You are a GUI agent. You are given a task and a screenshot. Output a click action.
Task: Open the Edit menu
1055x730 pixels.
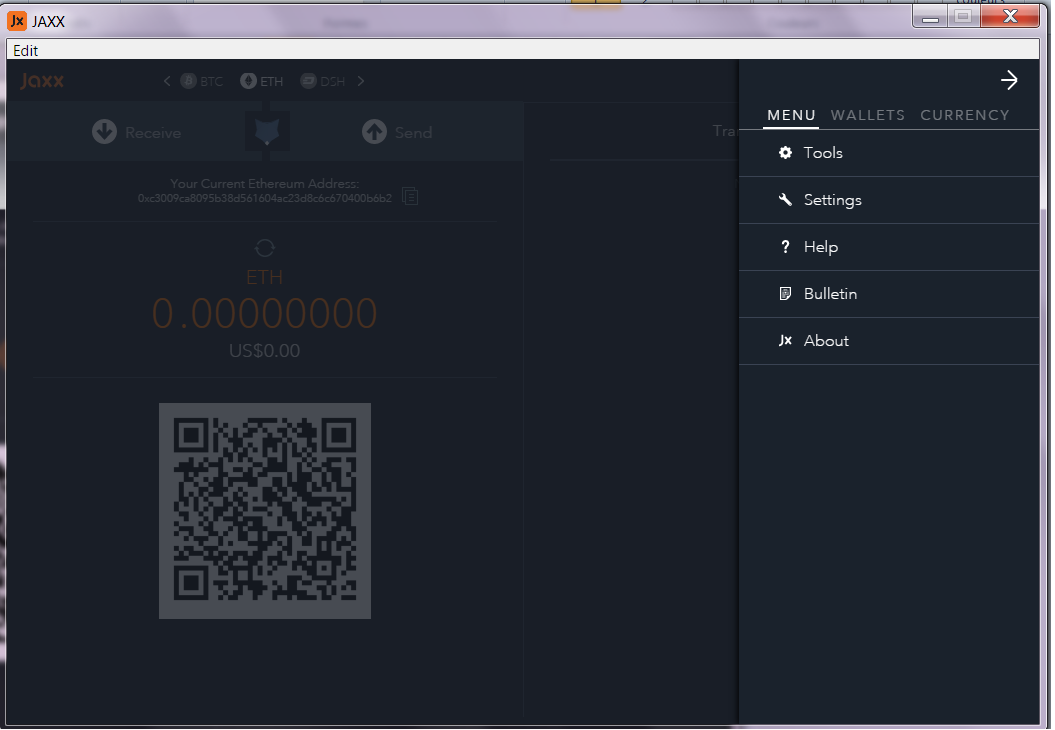(25, 50)
